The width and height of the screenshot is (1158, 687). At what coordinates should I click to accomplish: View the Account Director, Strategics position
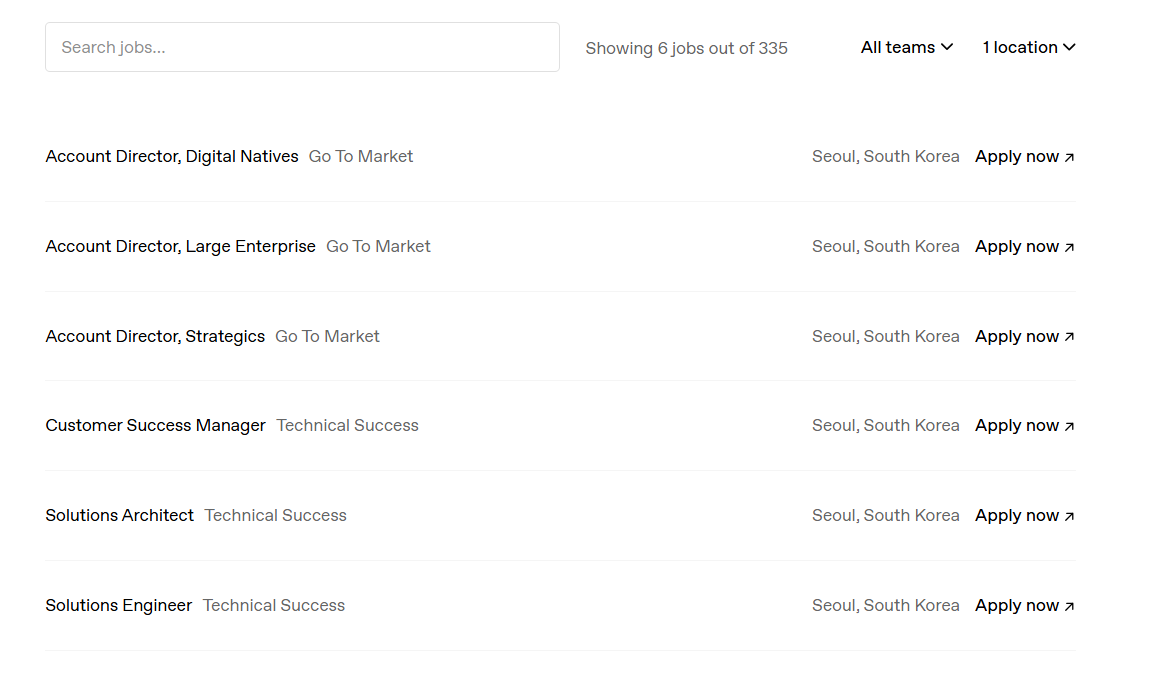[x=155, y=336]
